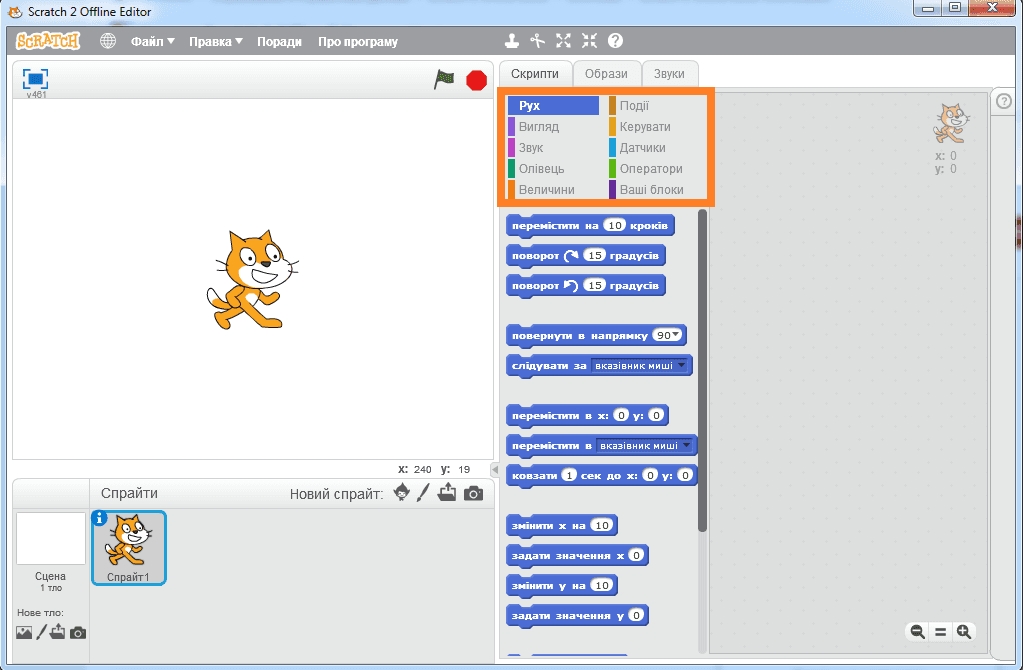Click the red stop sign button
Image resolution: width=1023 pixels, height=670 pixels.
point(476,80)
